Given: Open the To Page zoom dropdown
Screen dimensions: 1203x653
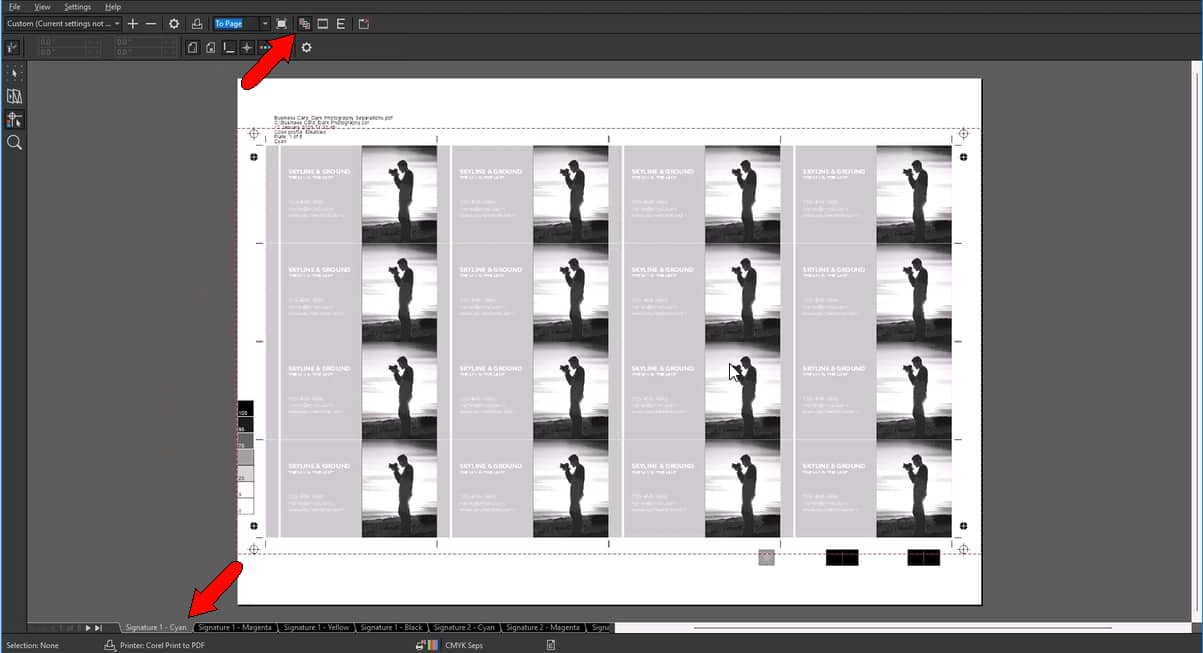Looking at the screenshot, I should pyautogui.click(x=265, y=23).
